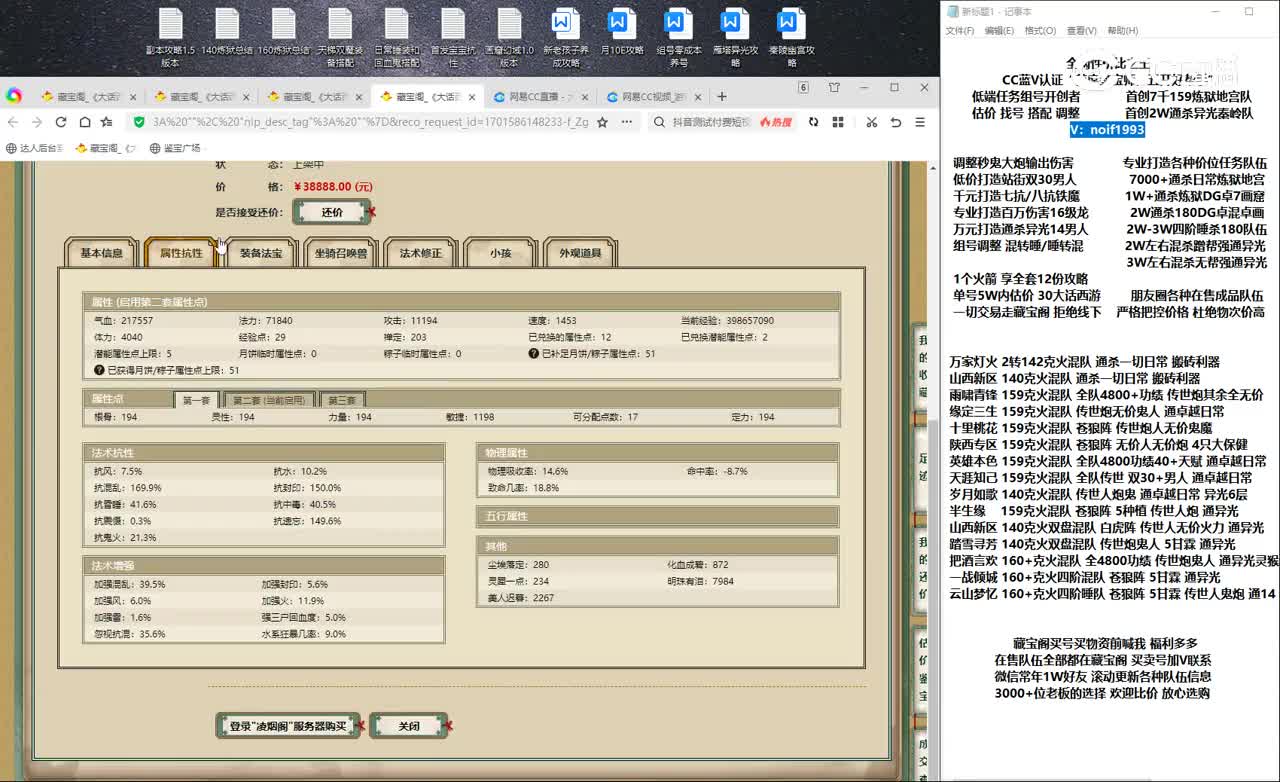Viewport: 1280px width, 782px height.
Task: Click the browser back arrow
Action: pyautogui.click(x=14, y=122)
